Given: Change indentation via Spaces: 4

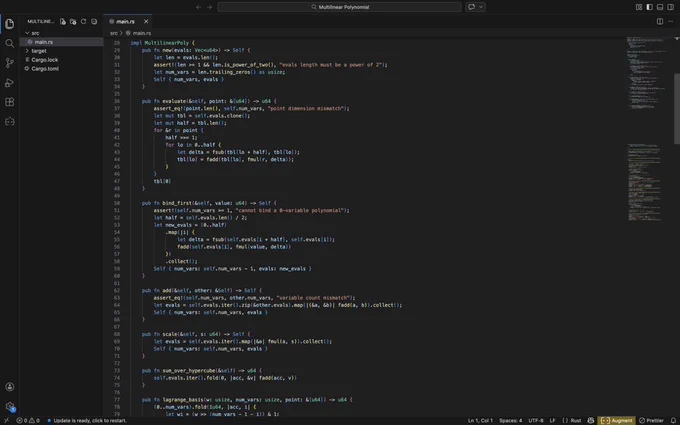Looking at the screenshot, I should (510, 420).
